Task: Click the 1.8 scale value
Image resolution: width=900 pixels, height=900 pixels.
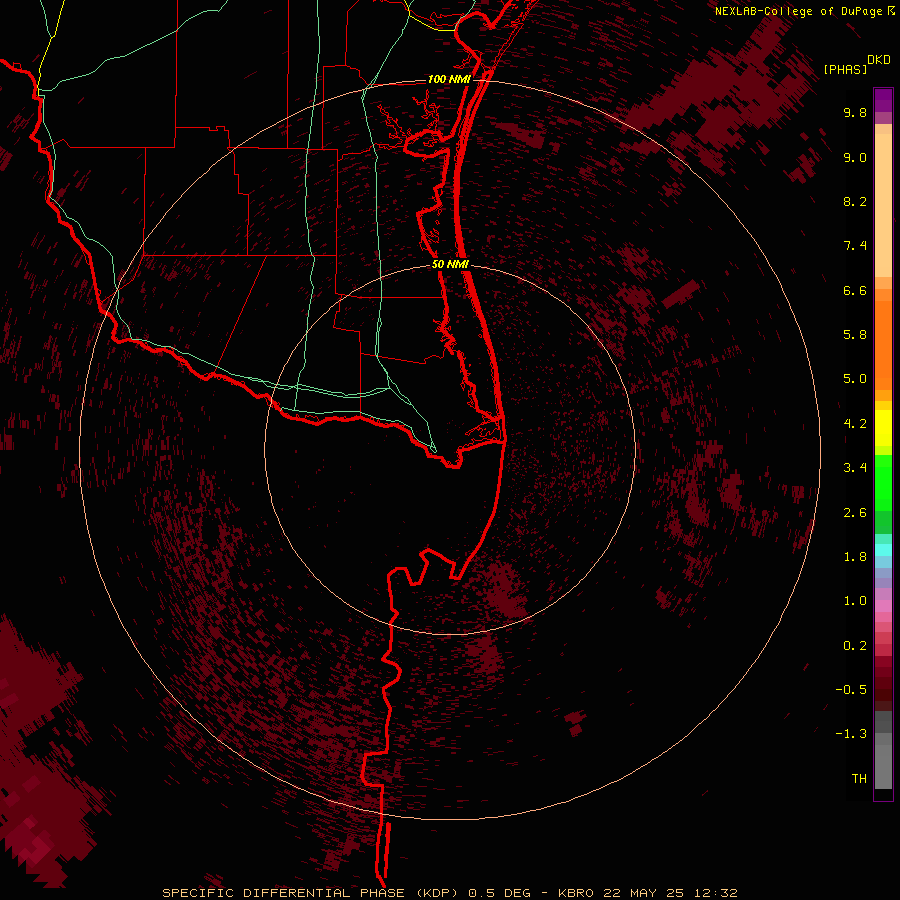Action: click(x=855, y=557)
